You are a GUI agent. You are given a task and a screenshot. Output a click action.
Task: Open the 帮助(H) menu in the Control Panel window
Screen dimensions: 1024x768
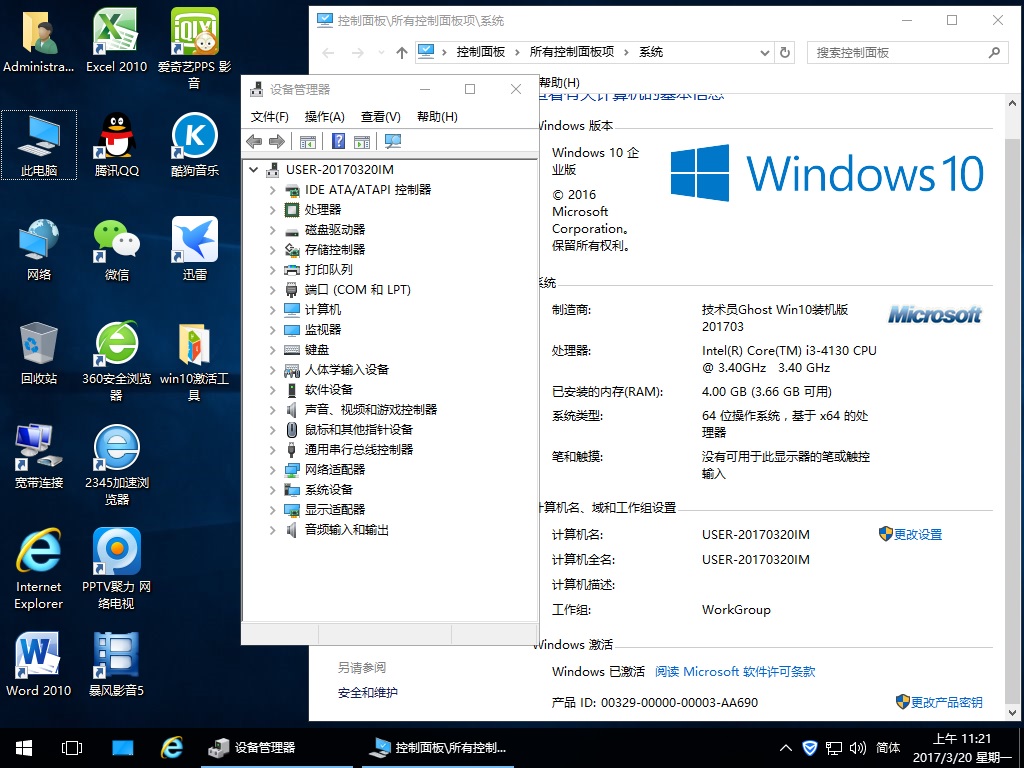tap(560, 82)
